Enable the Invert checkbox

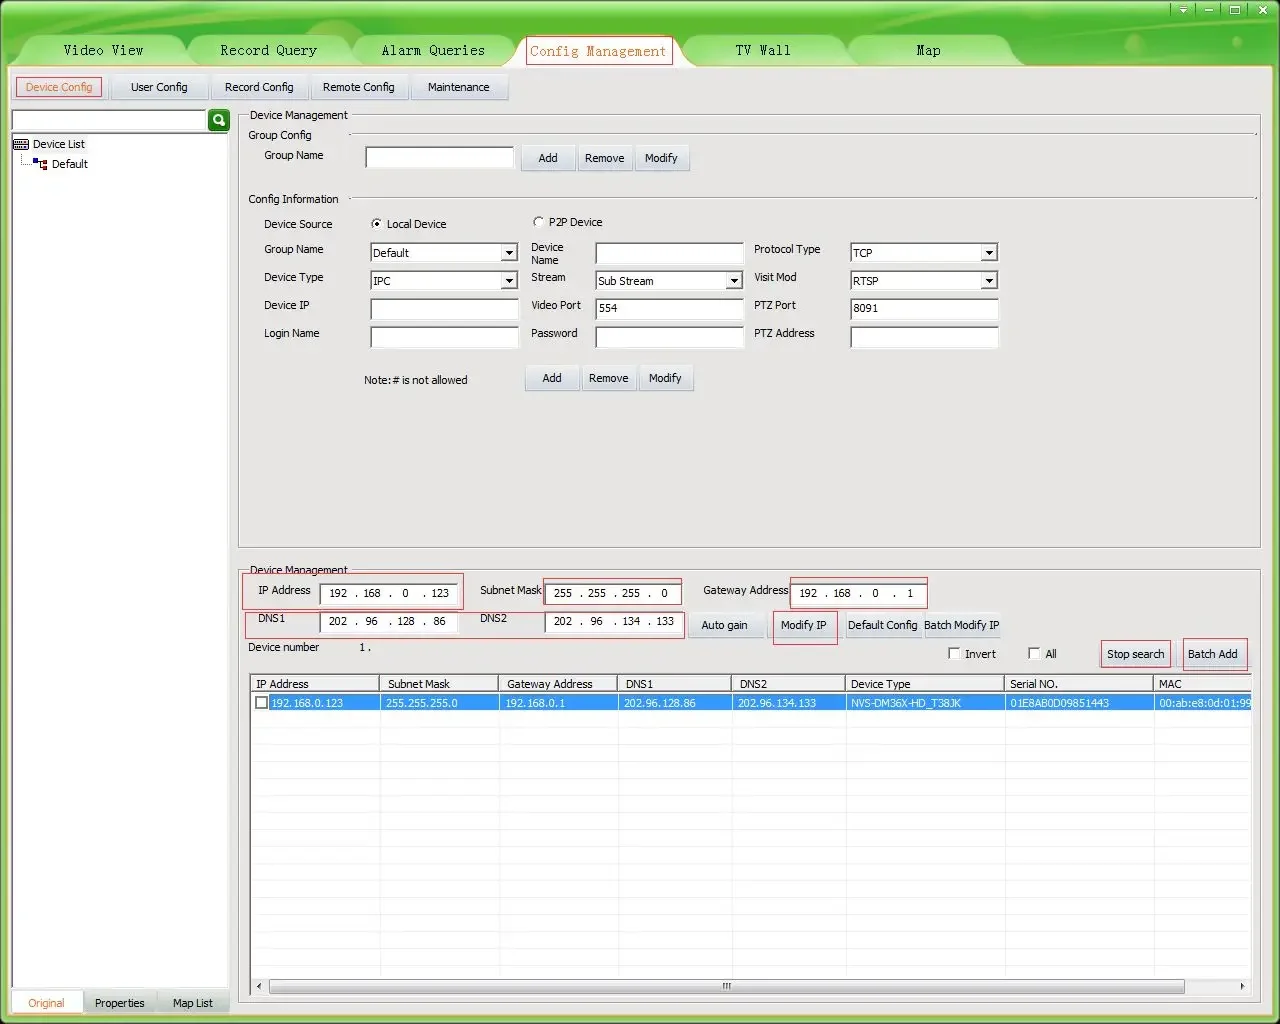[954, 654]
